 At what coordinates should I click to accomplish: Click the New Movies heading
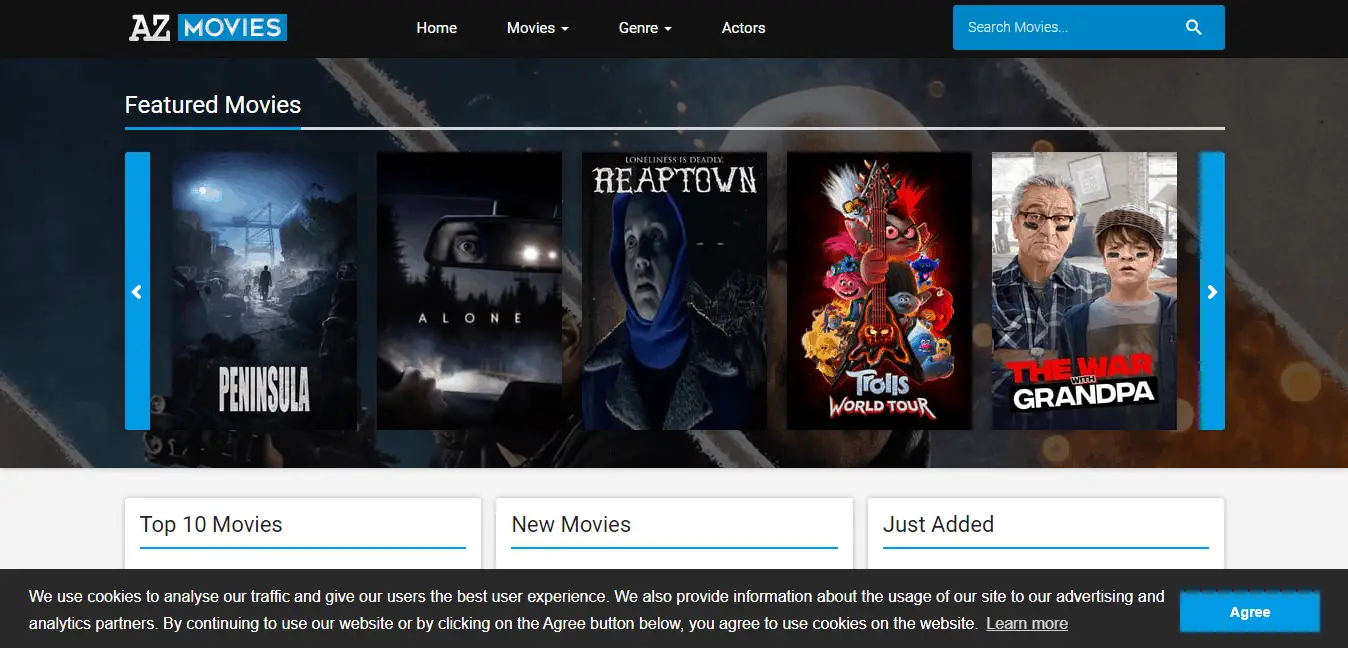[571, 524]
